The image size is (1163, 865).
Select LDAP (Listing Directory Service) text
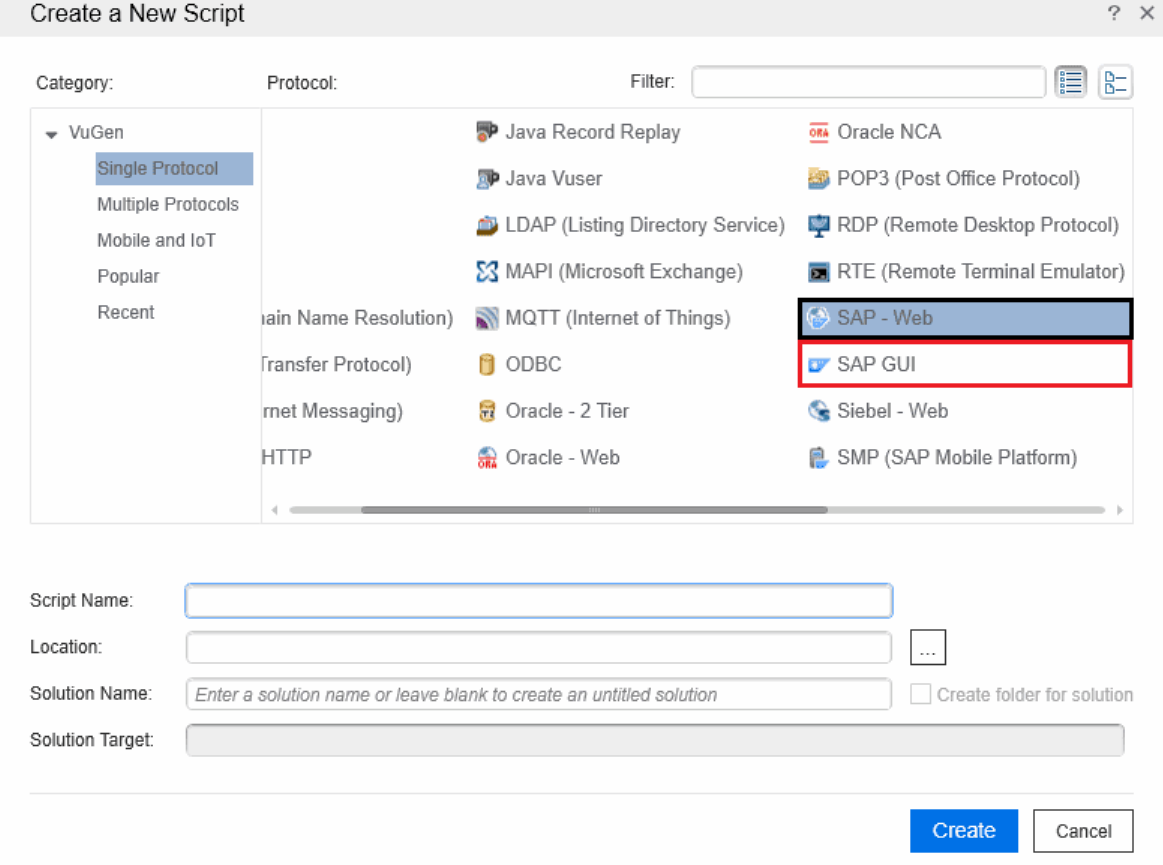pyautogui.click(x=645, y=226)
